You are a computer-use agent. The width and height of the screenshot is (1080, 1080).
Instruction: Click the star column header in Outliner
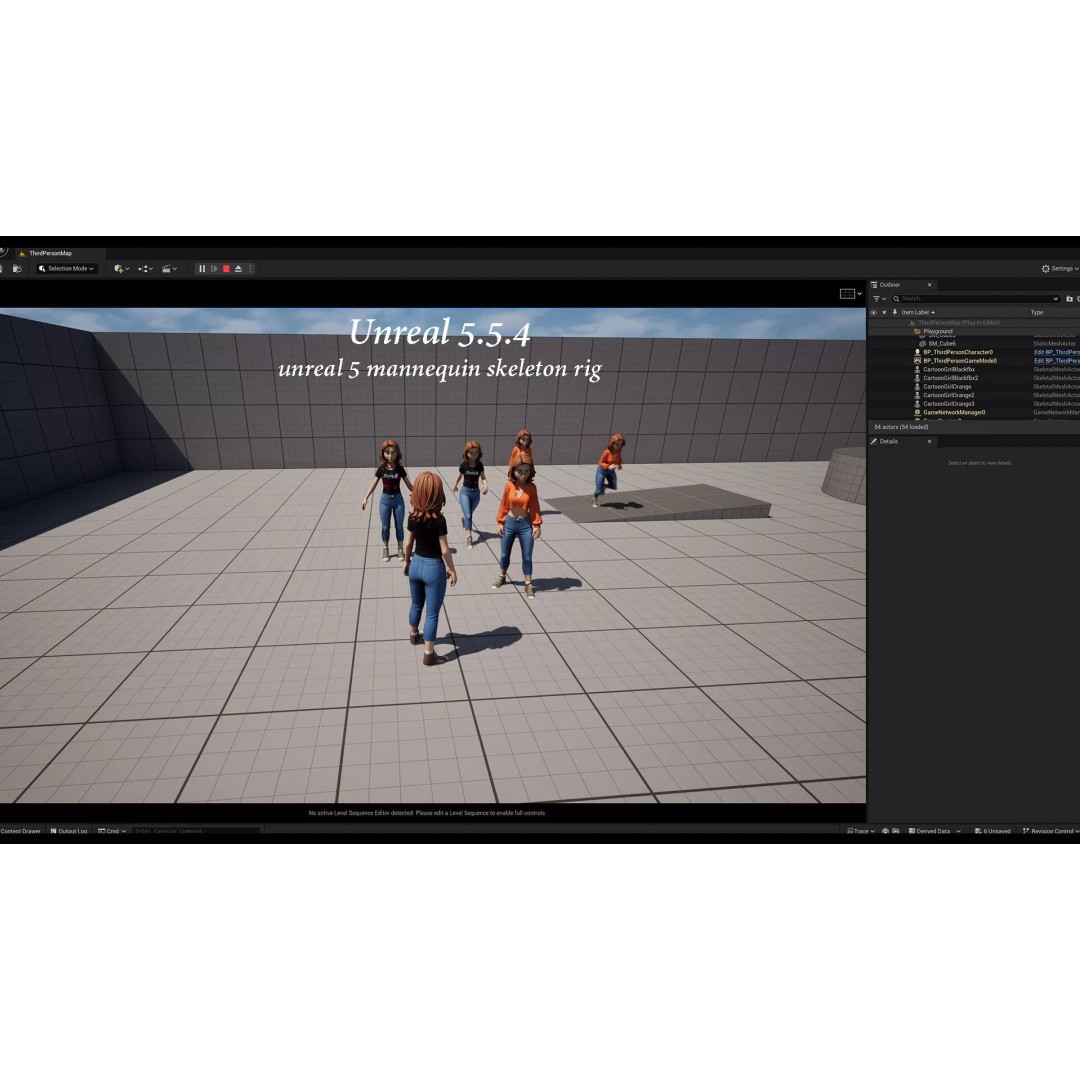click(x=884, y=313)
